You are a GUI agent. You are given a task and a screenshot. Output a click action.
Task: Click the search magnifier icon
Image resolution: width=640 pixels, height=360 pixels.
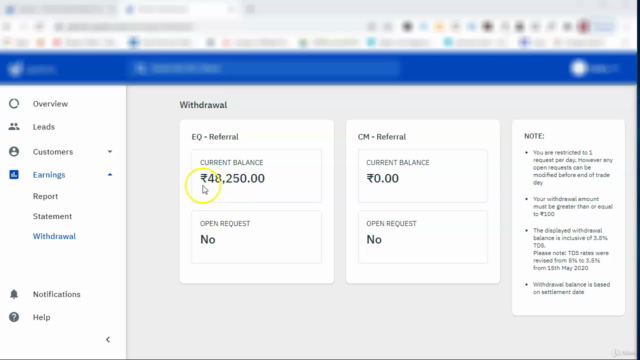click(x=140, y=68)
